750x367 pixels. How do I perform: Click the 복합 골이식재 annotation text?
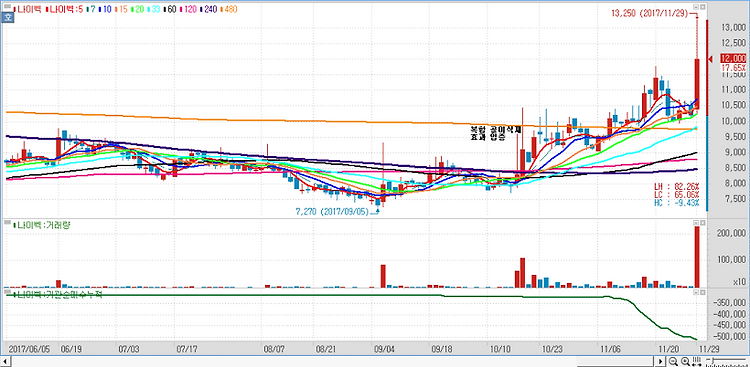click(497, 129)
